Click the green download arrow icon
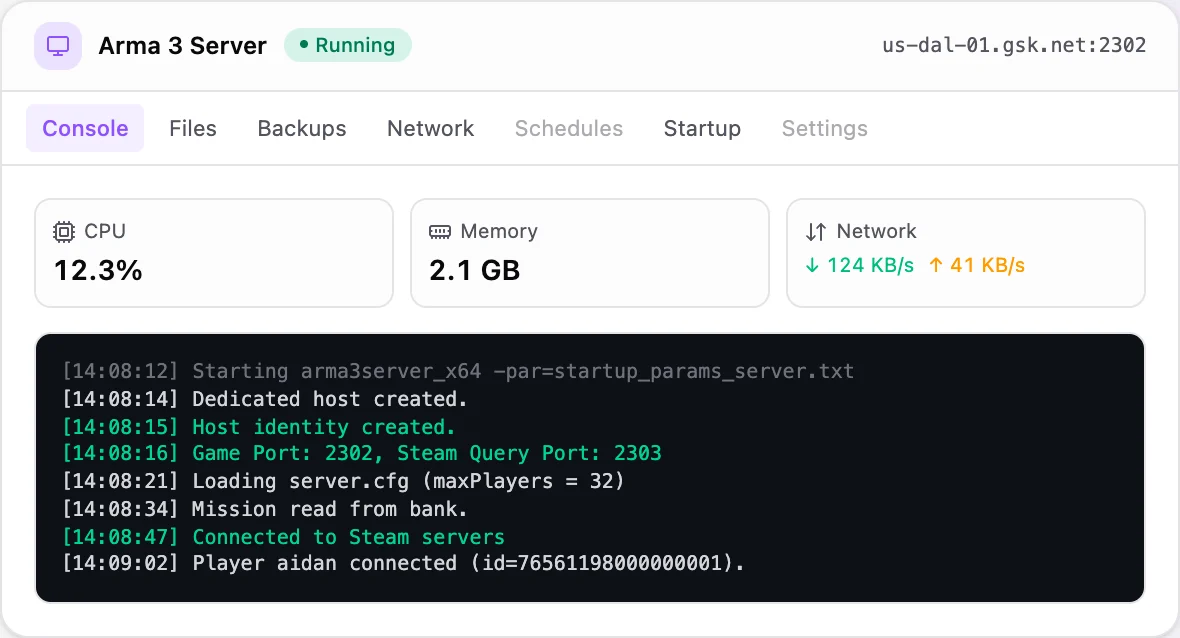The width and height of the screenshot is (1180, 638). (x=812, y=265)
